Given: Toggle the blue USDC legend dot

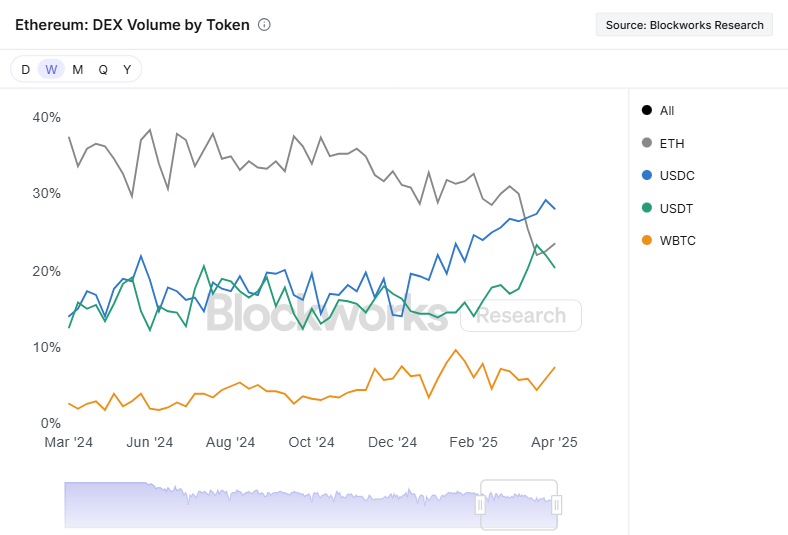Looking at the screenshot, I should [647, 175].
